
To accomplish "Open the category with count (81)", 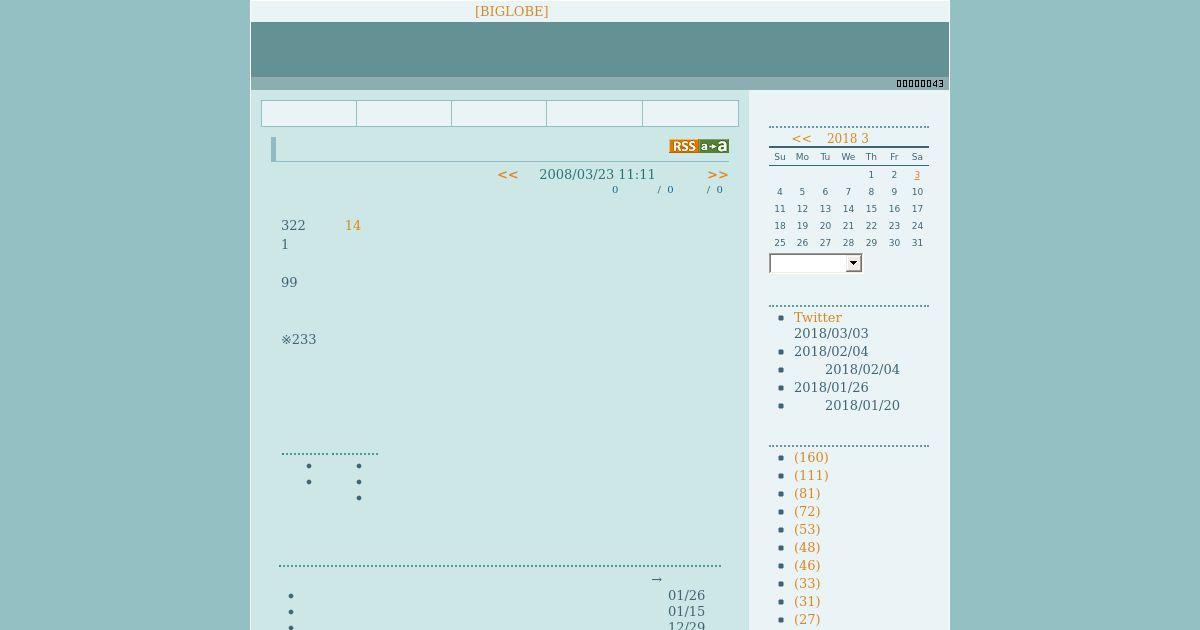I will [x=807, y=494].
